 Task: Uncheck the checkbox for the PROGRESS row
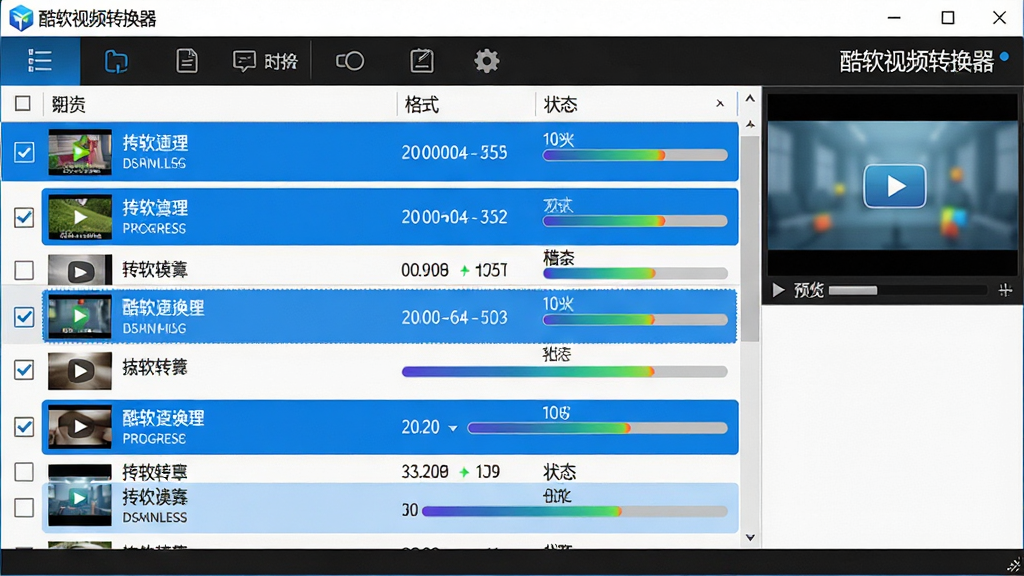pos(24,217)
